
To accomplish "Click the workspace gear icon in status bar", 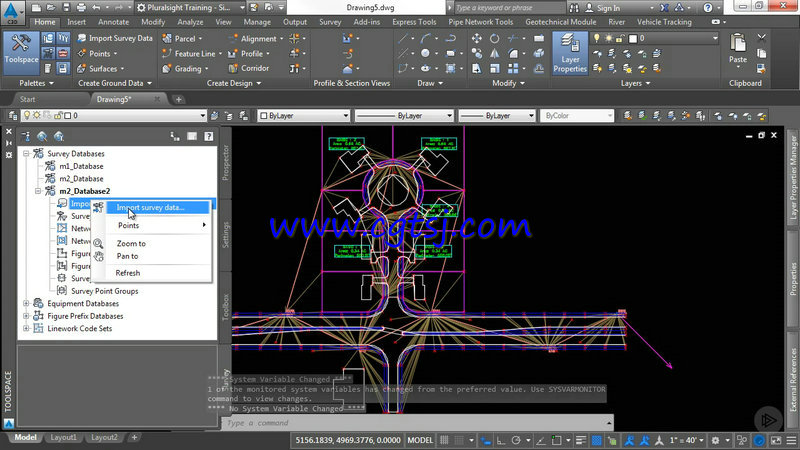I will coord(715,440).
